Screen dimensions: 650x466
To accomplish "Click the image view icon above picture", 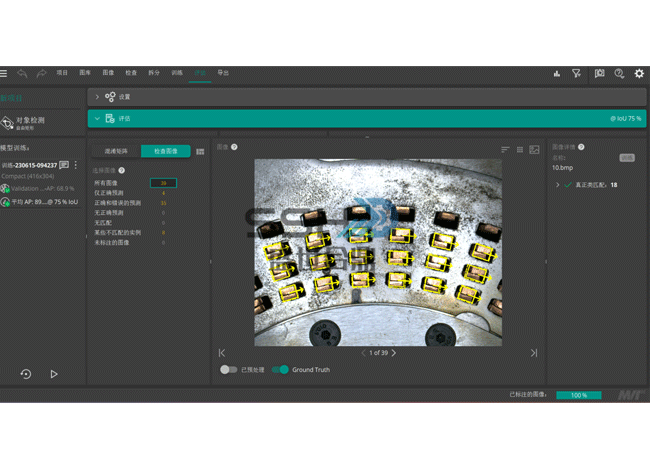I will [534, 150].
